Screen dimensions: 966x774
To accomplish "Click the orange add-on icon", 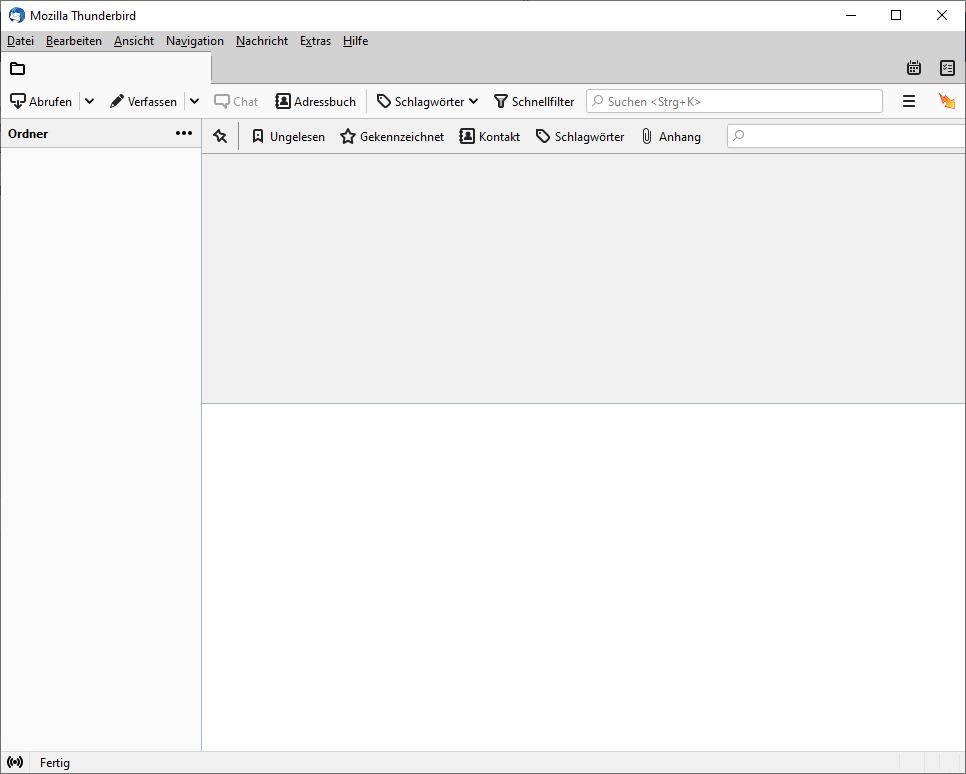I will tap(947, 101).
